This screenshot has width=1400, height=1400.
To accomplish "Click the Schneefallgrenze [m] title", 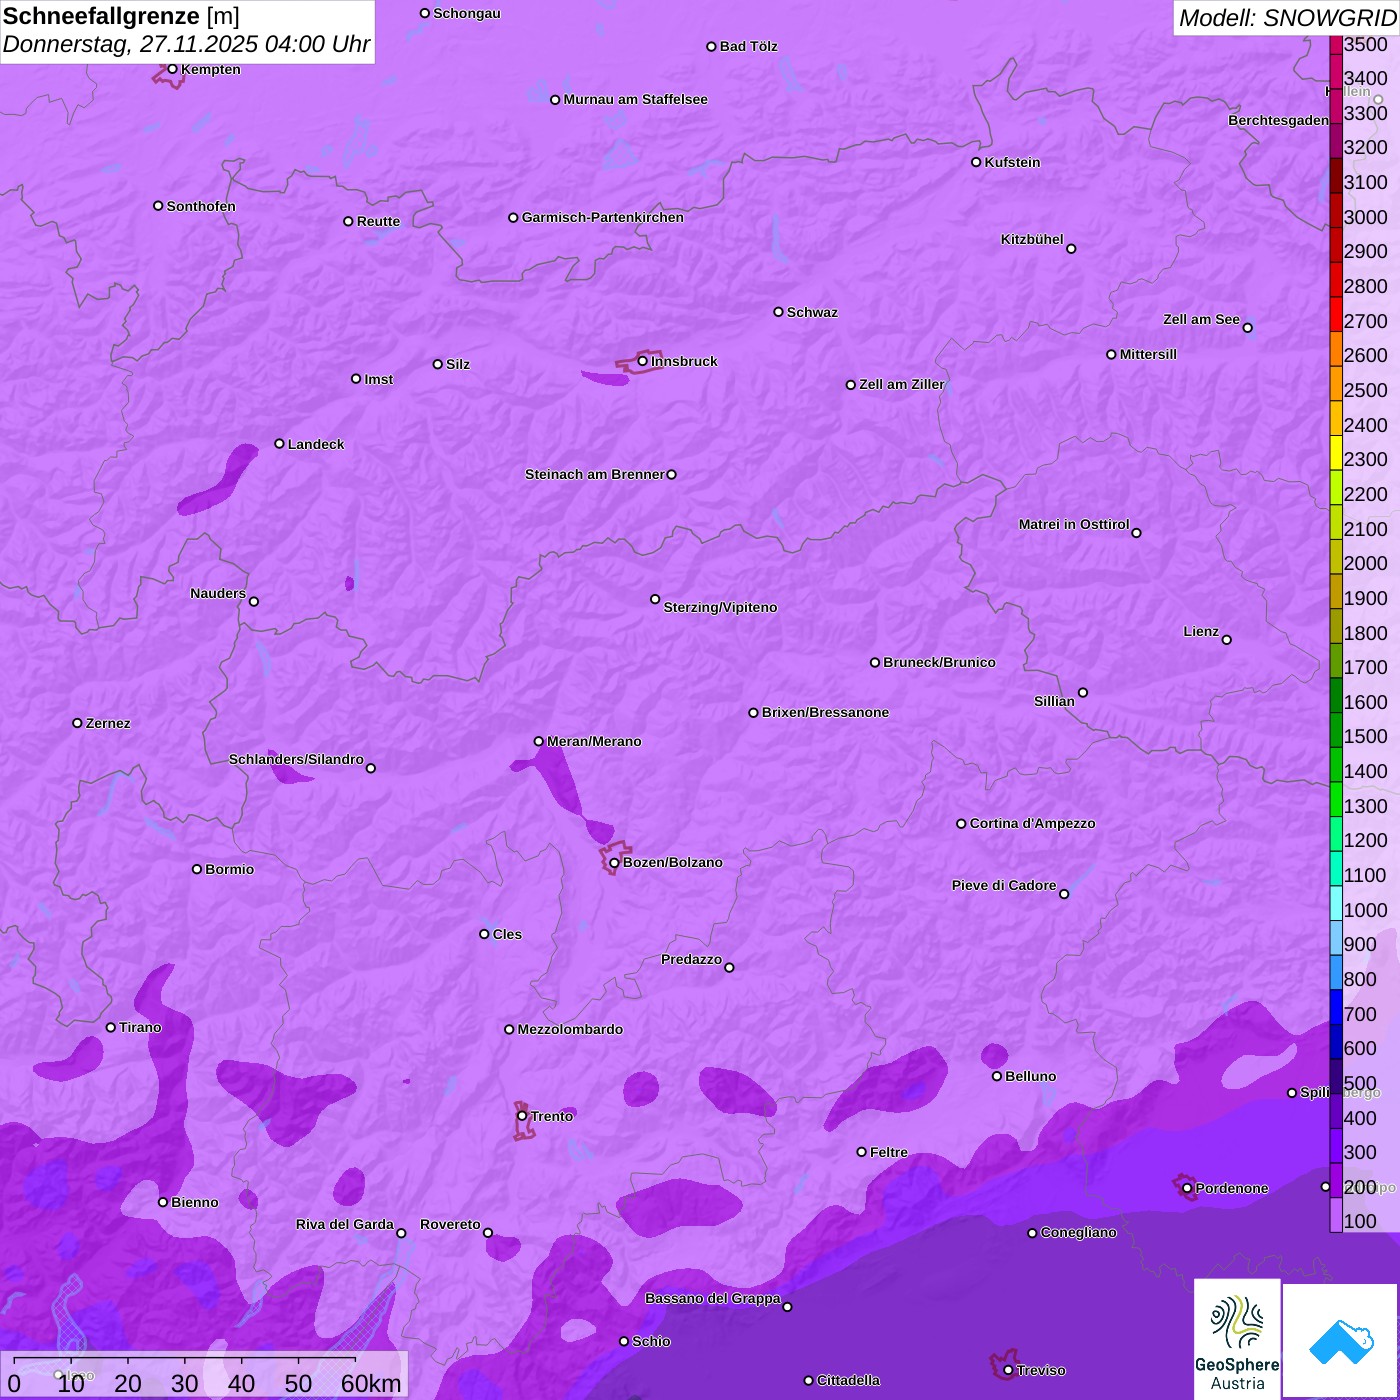I will point(121,16).
